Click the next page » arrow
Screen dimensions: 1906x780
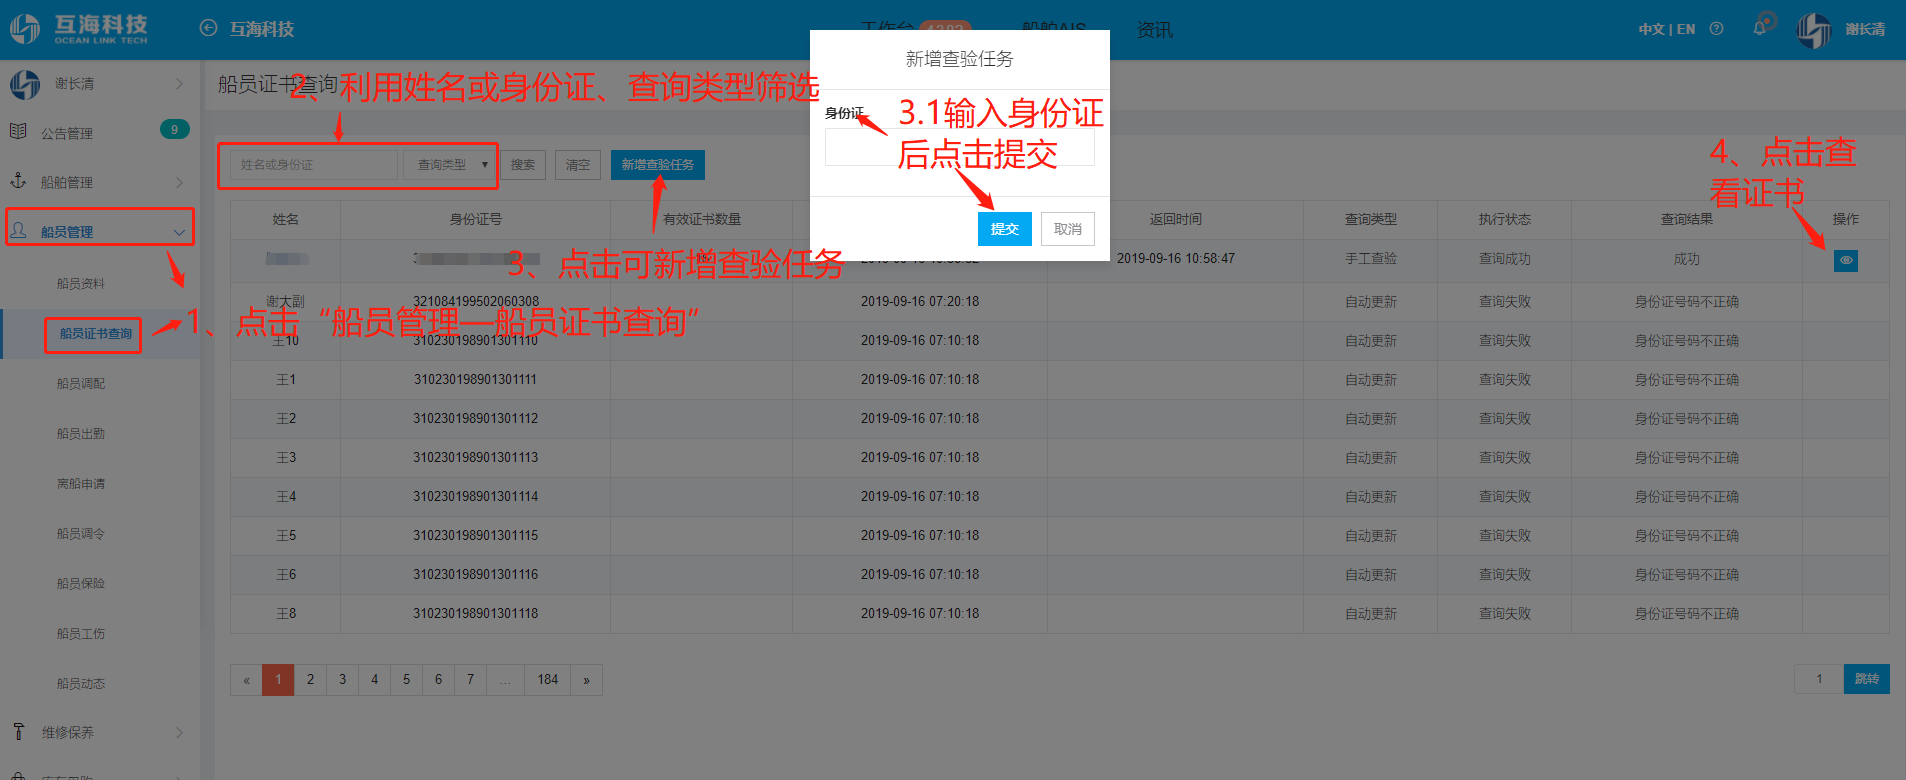click(587, 680)
